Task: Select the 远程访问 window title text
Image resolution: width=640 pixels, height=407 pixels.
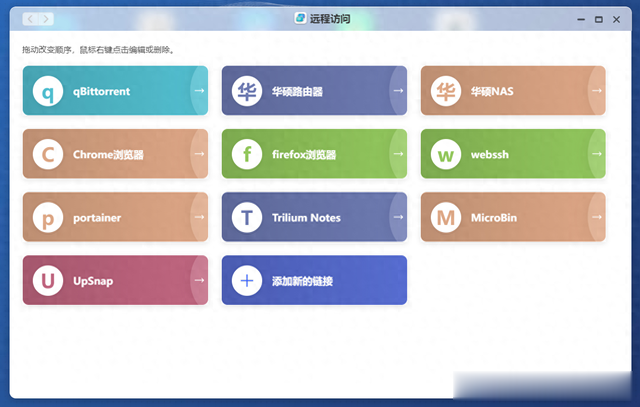Action: (x=330, y=19)
